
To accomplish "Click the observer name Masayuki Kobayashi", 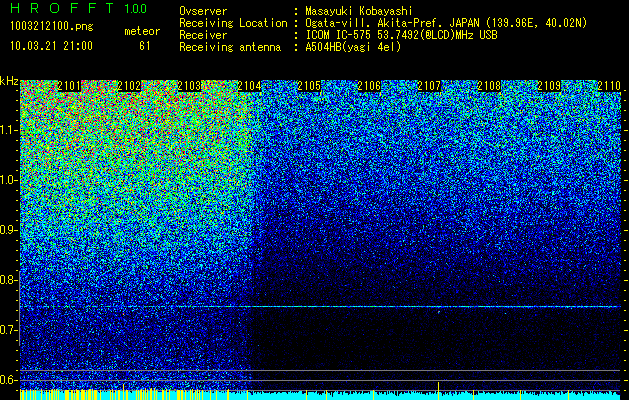I will (x=359, y=11).
